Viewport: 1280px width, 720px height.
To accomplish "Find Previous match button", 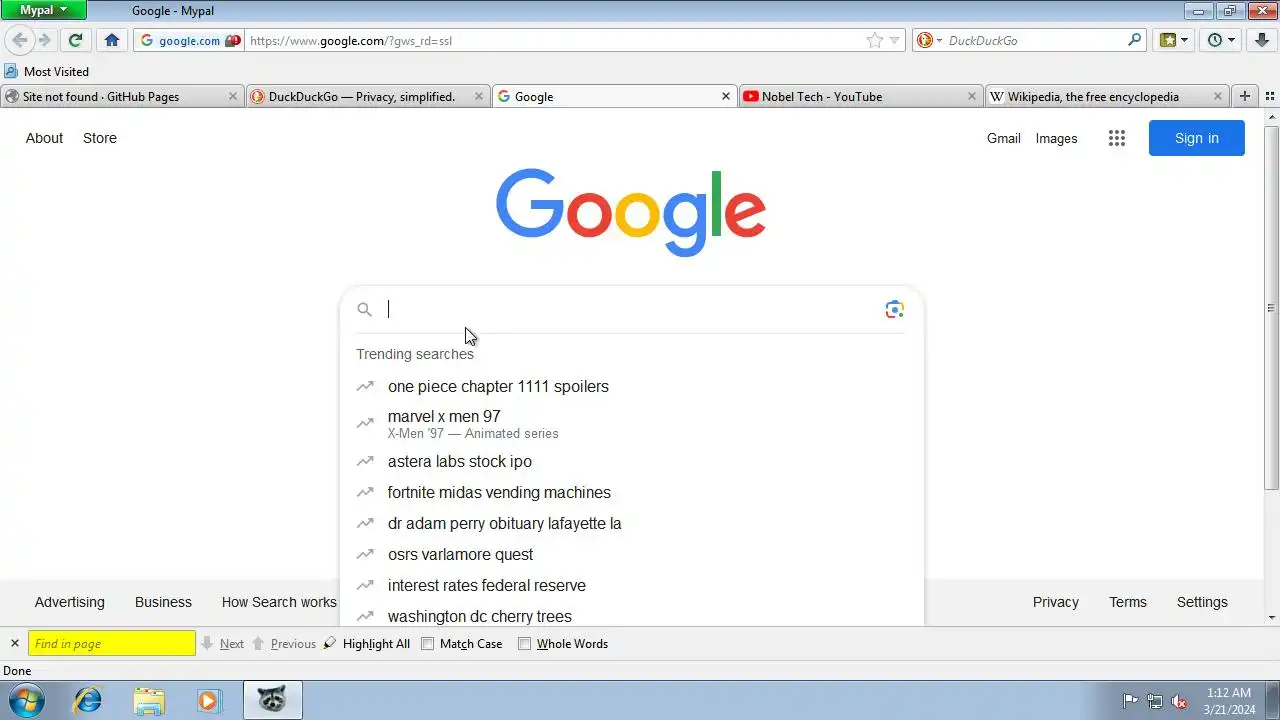I will click(x=283, y=643).
